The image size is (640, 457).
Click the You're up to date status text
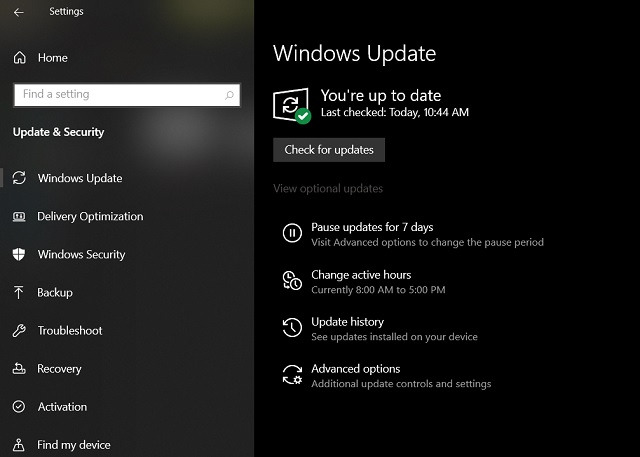(x=381, y=95)
